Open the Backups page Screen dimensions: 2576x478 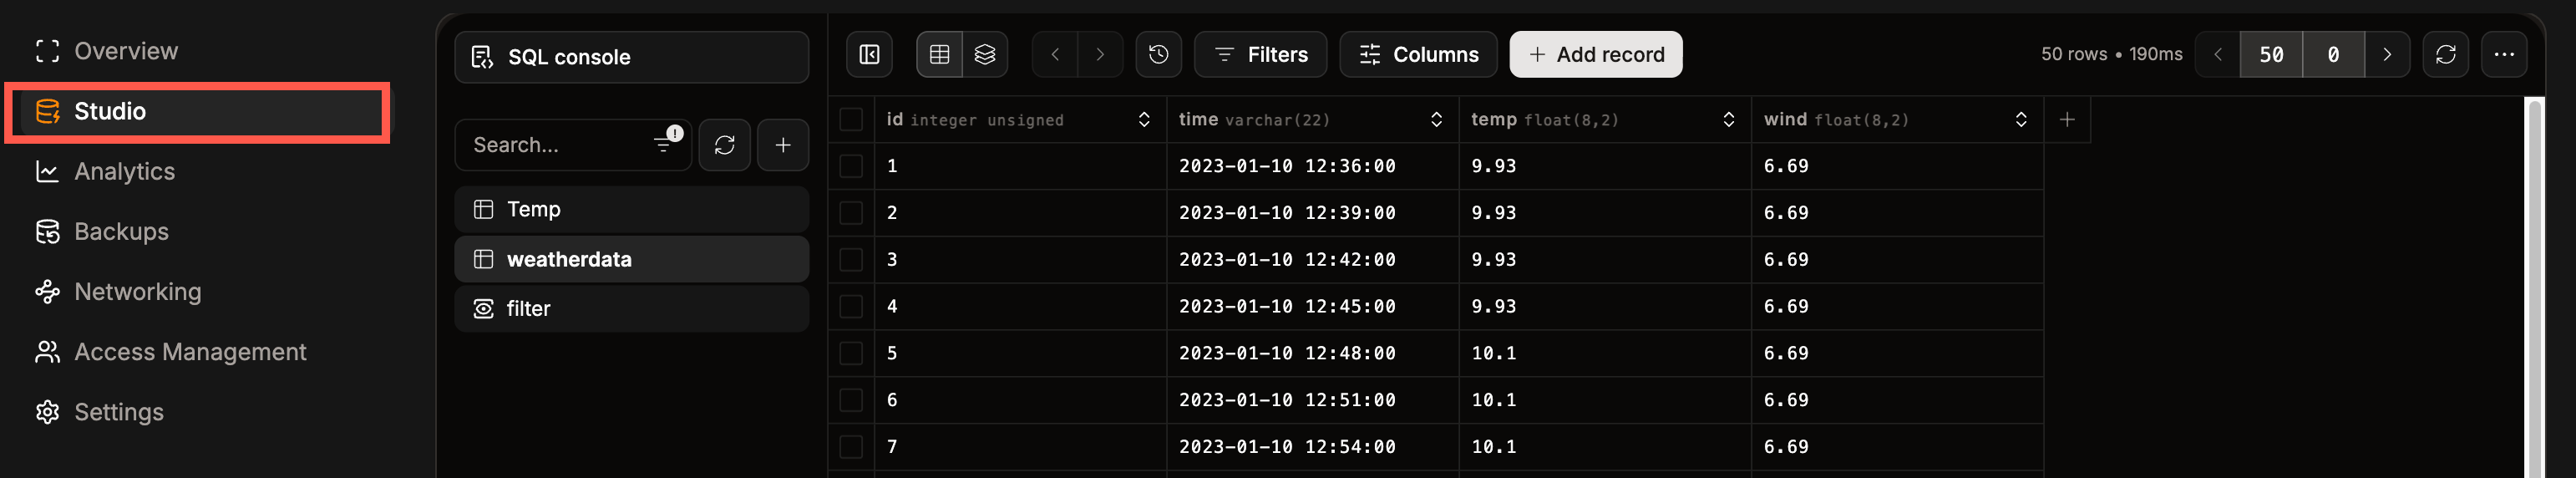(101, 232)
